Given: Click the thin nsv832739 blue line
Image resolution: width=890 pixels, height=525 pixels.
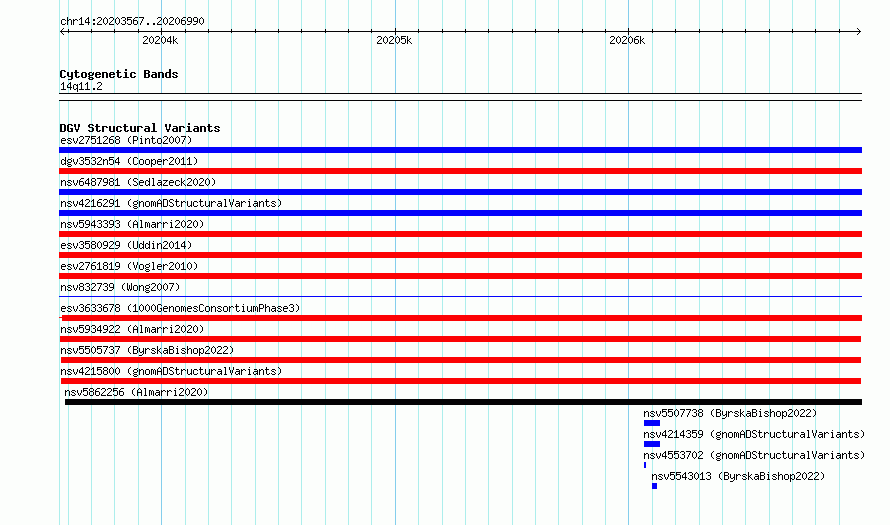Looking at the screenshot, I should [x=460, y=296].
